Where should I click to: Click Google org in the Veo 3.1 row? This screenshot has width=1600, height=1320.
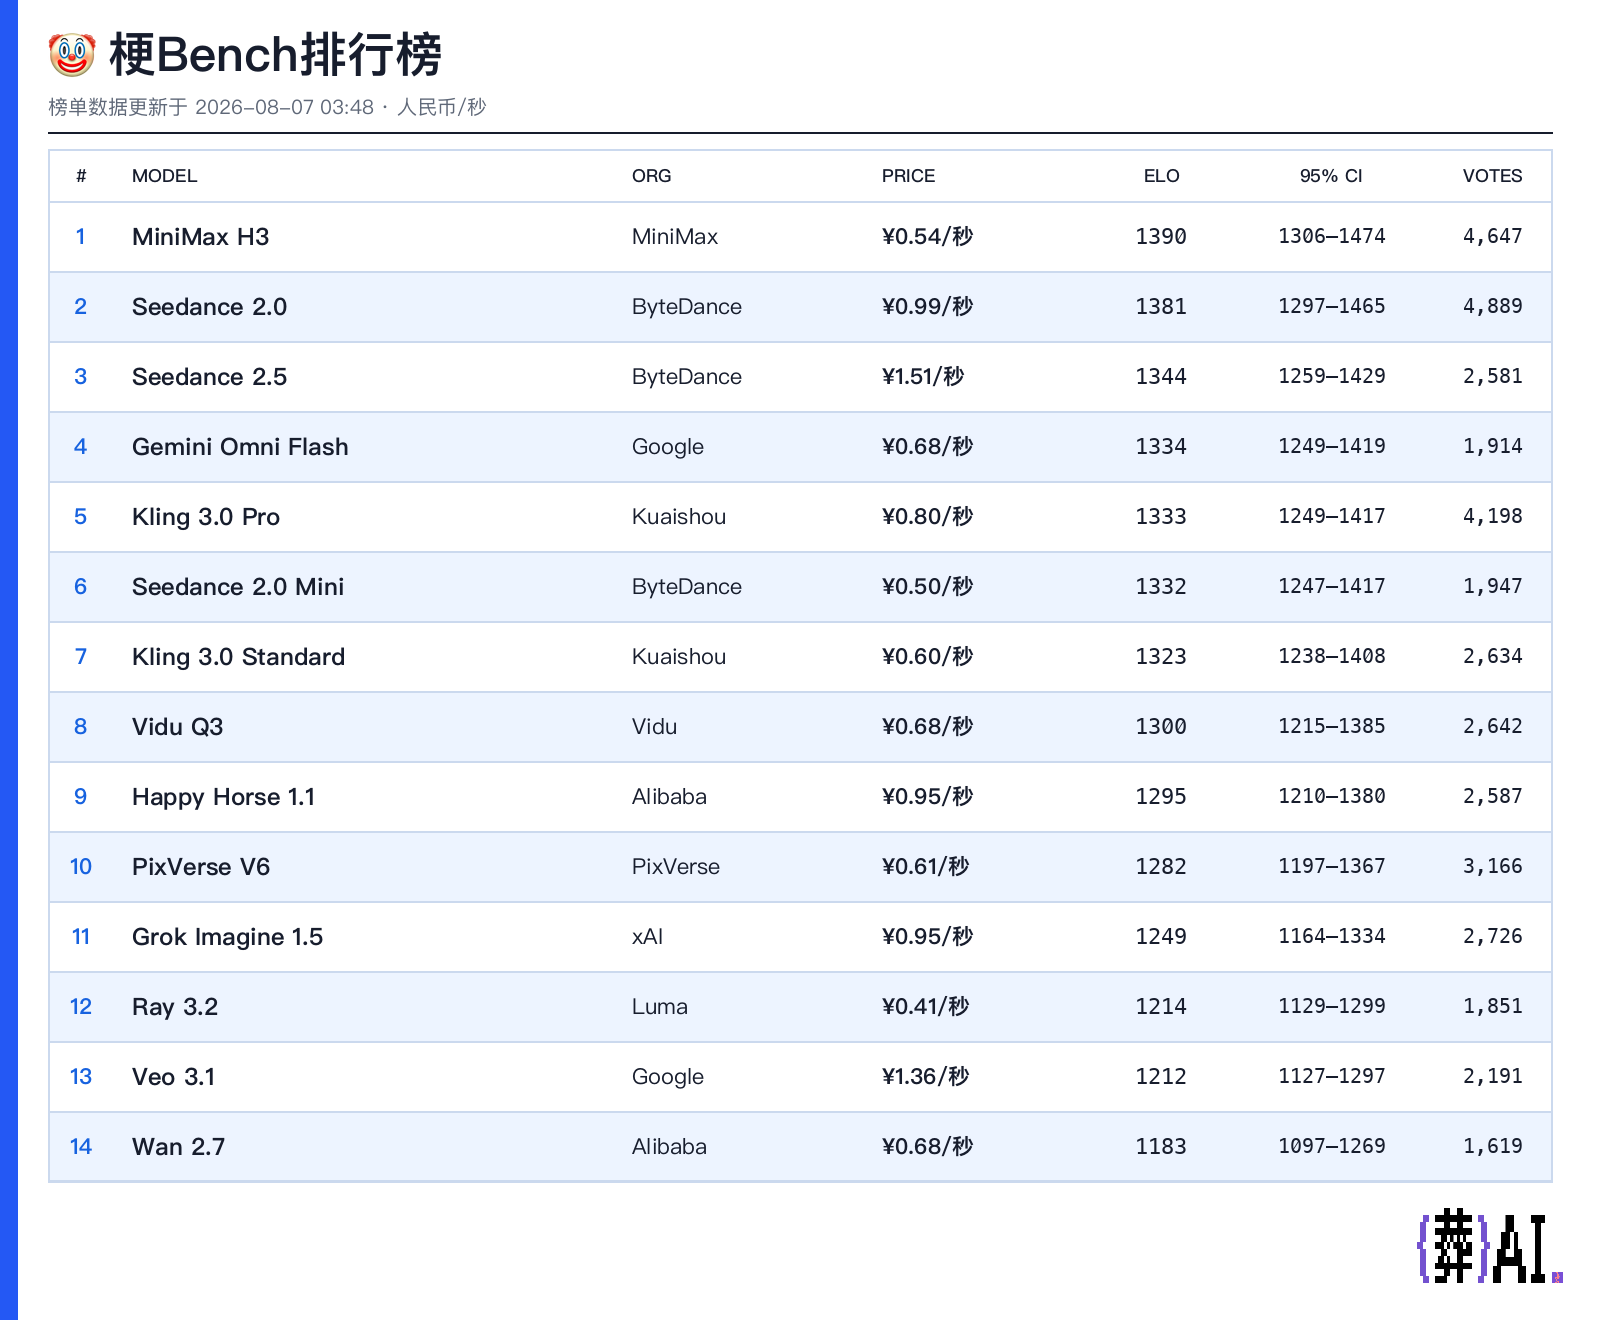pos(668,1077)
